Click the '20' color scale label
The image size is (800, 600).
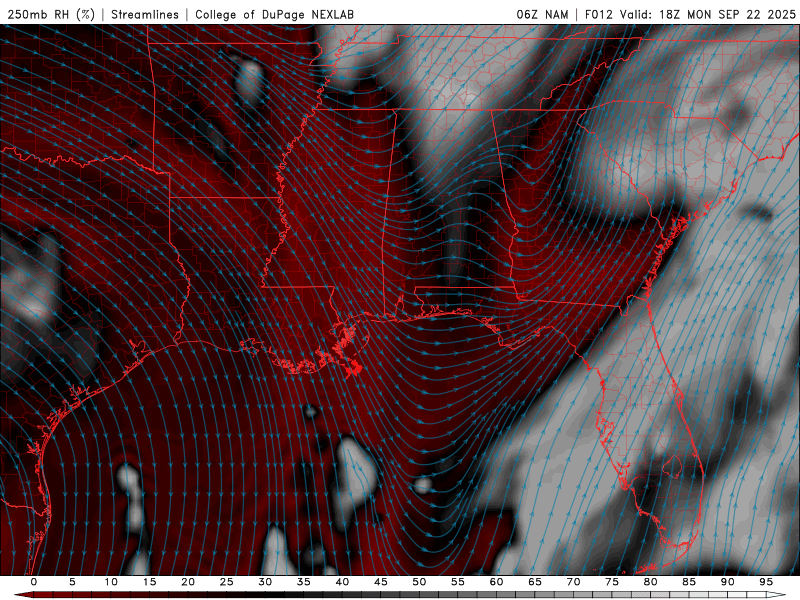coord(188,582)
